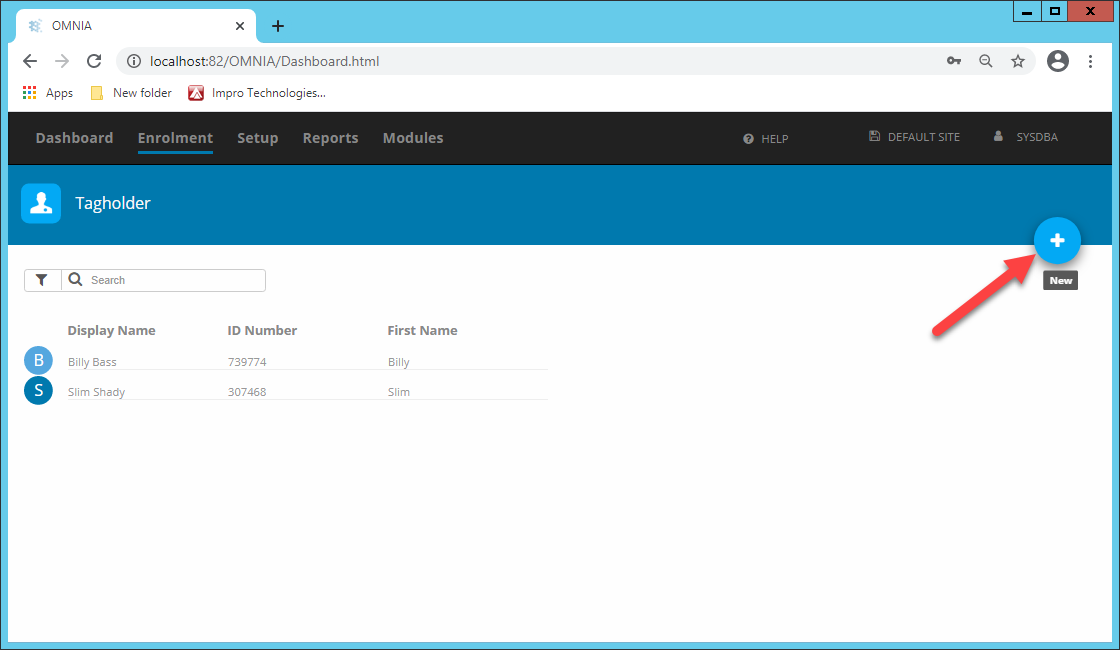This screenshot has height=650, width=1120.
Task: Open the Dashboard menu
Action: tap(74, 138)
